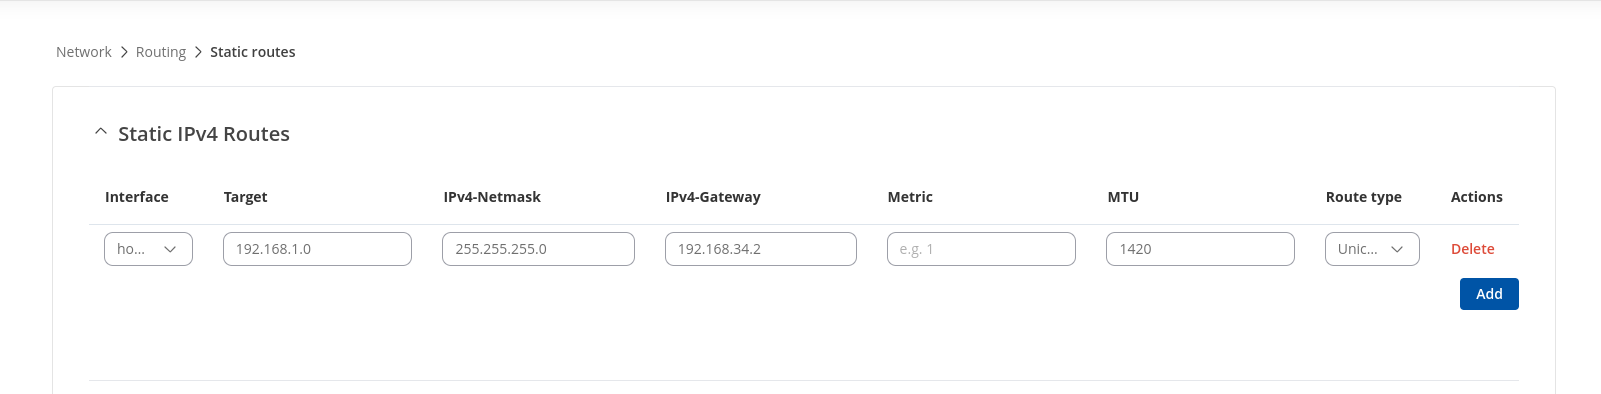Open the Interface dropdown showing 'ho...'
Screen dimensions: 1601x394
point(148,249)
